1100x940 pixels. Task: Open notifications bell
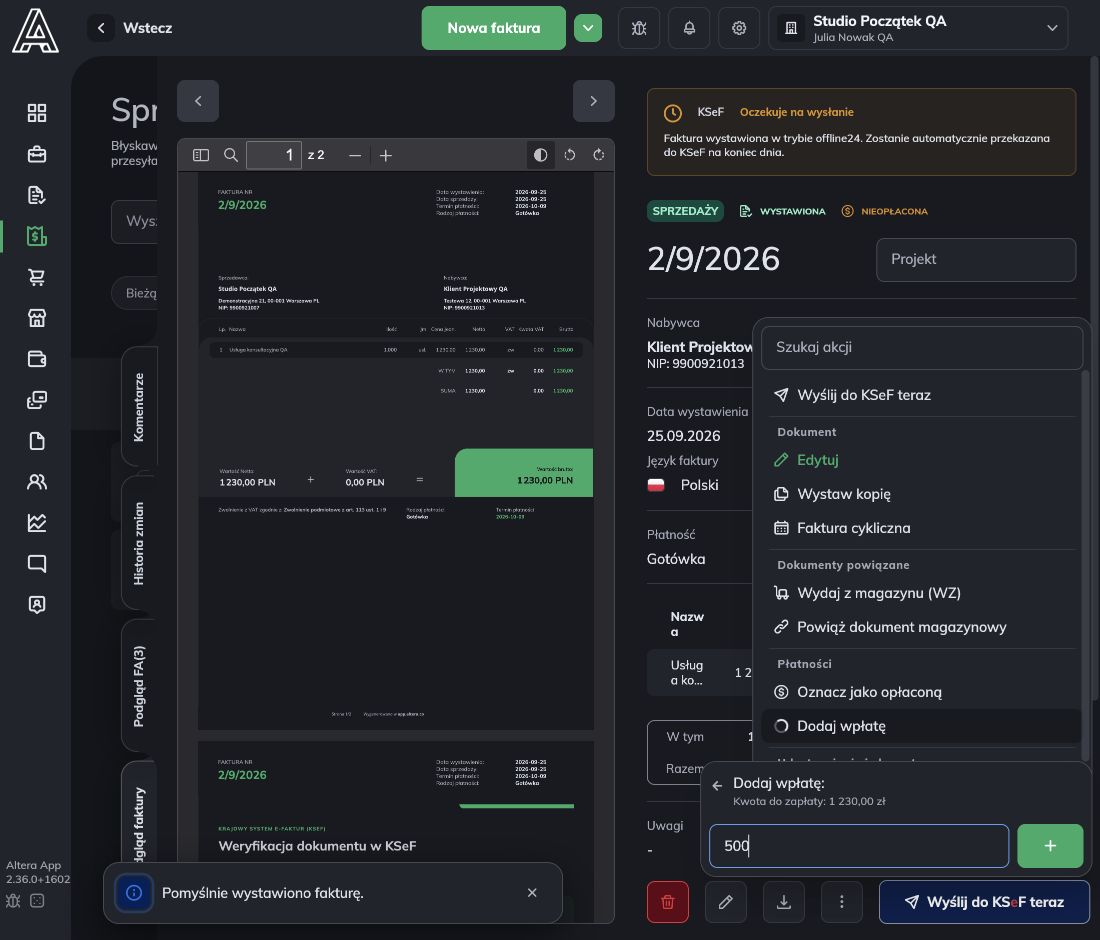click(690, 28)
